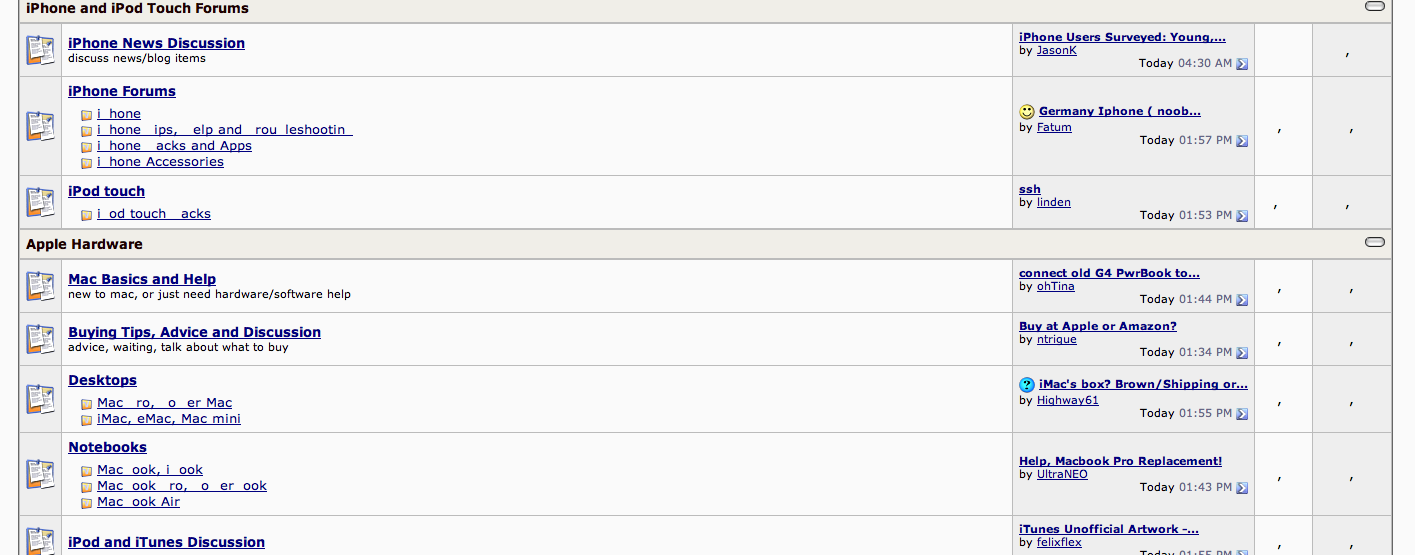The image size is (1415, 555).
Task: Collapse the Apple Hardware category
Action: pos(1375,242)
